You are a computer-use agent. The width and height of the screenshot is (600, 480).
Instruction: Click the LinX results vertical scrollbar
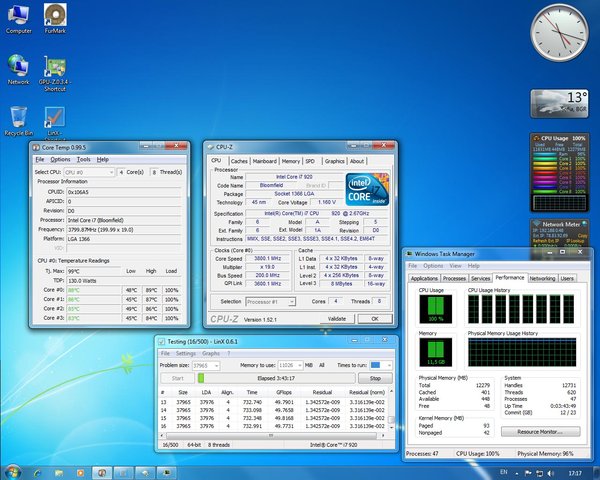[391, 409]
